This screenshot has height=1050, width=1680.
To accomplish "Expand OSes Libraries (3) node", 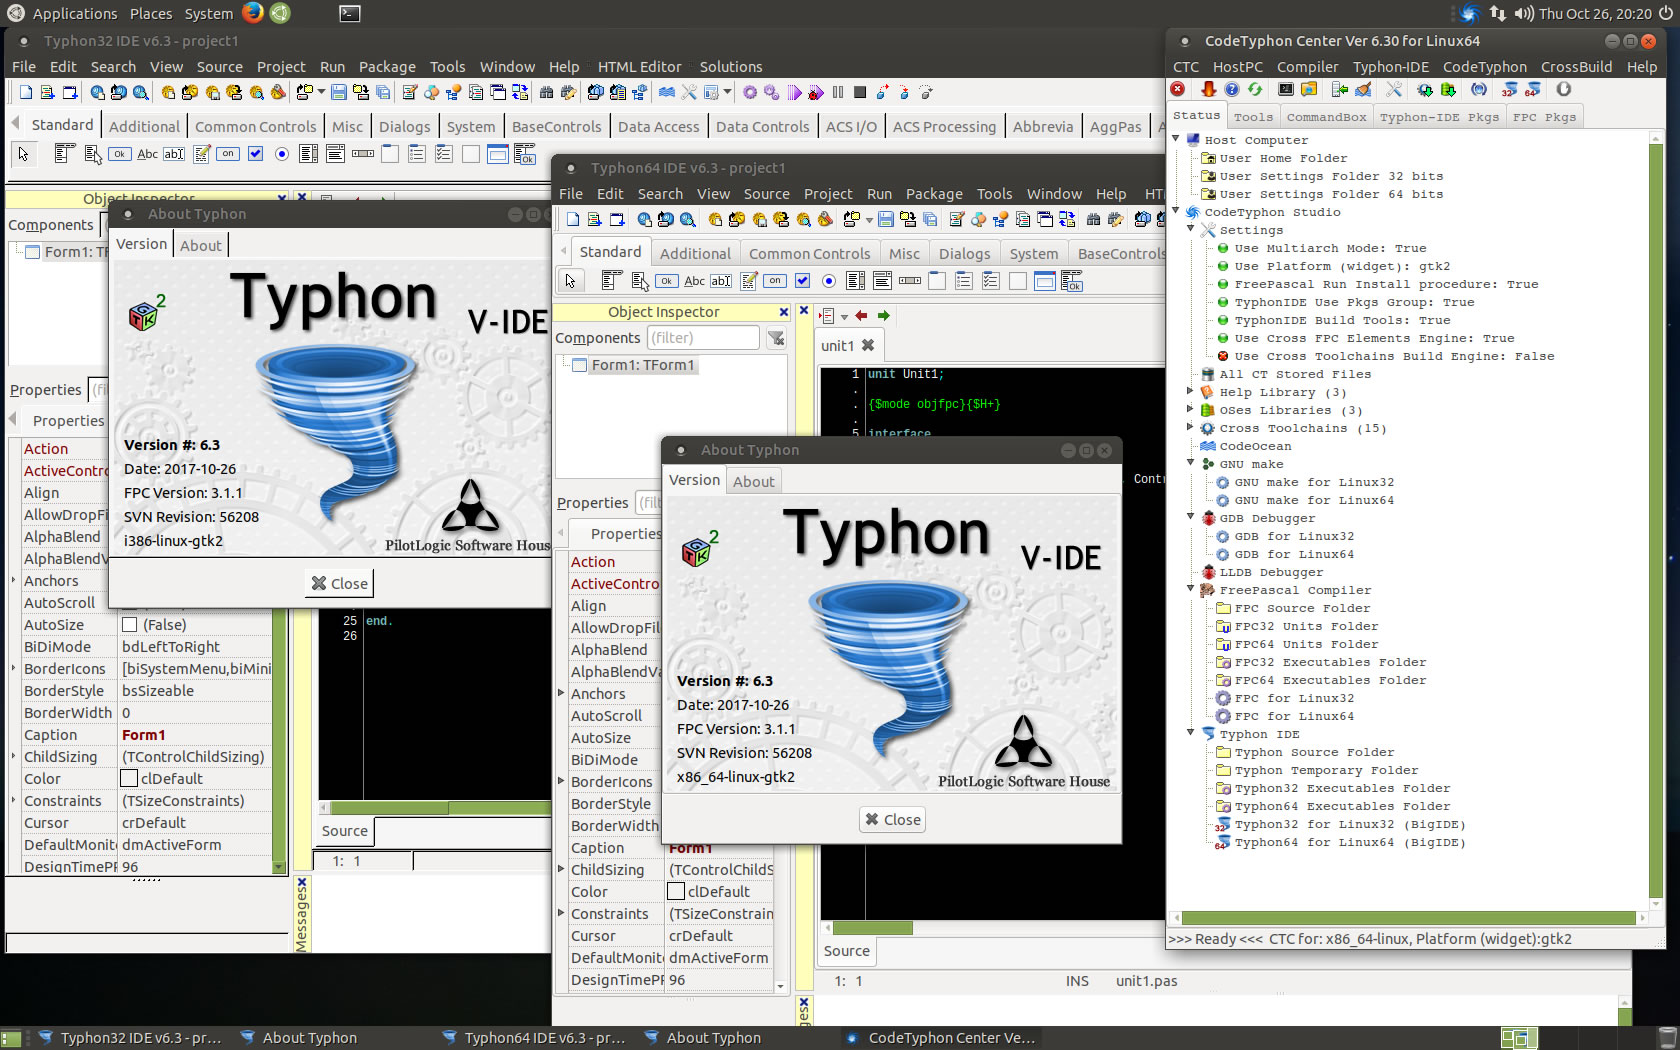I will pos(1191,409).
